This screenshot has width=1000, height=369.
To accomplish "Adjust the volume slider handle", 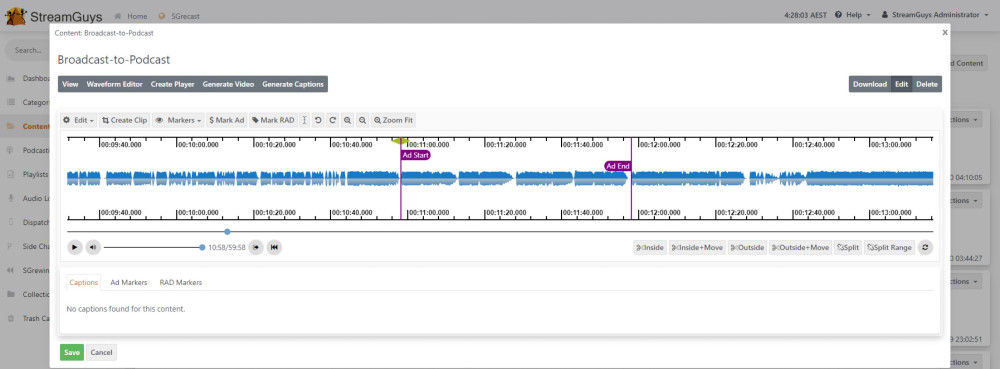I will coord(202,247).
